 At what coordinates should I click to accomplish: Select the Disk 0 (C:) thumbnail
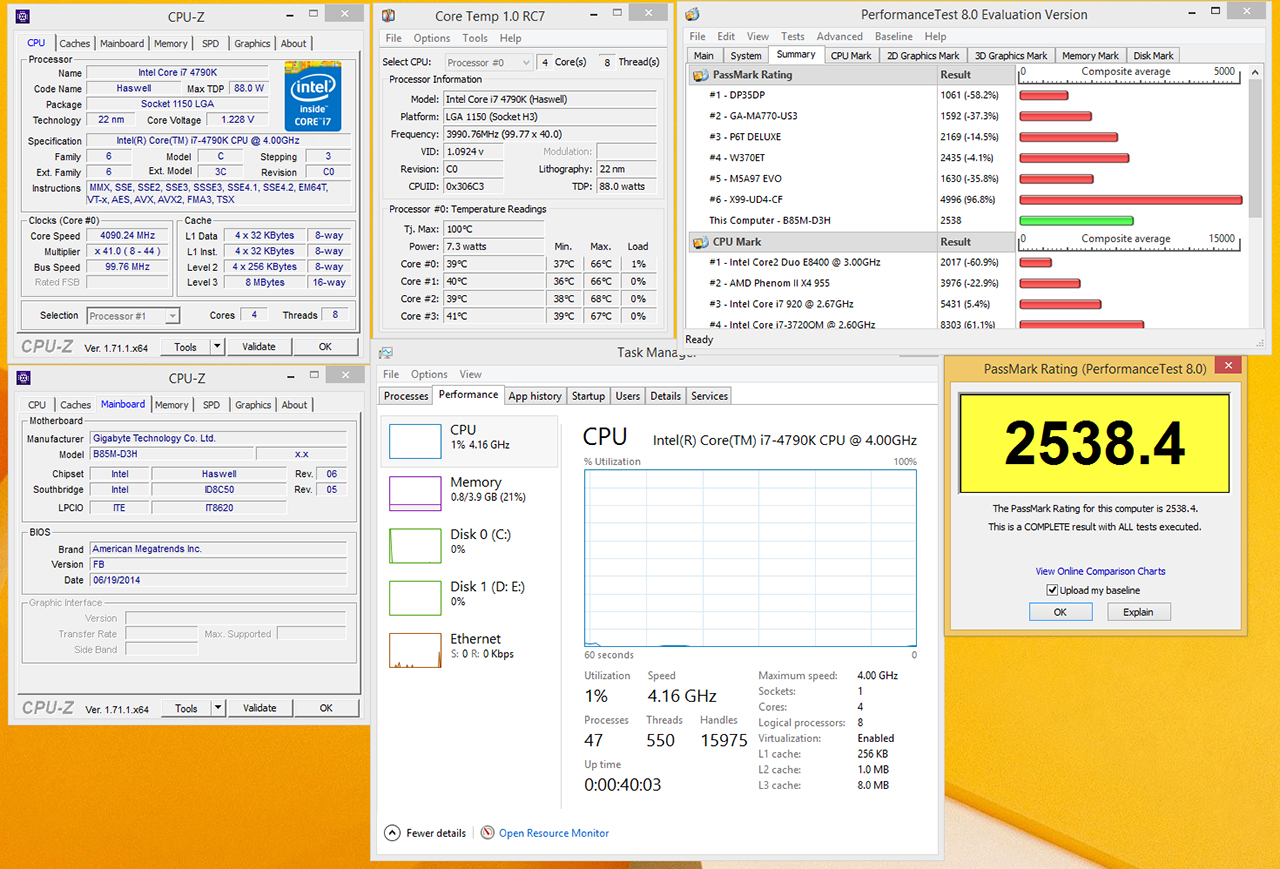point(415,545)
